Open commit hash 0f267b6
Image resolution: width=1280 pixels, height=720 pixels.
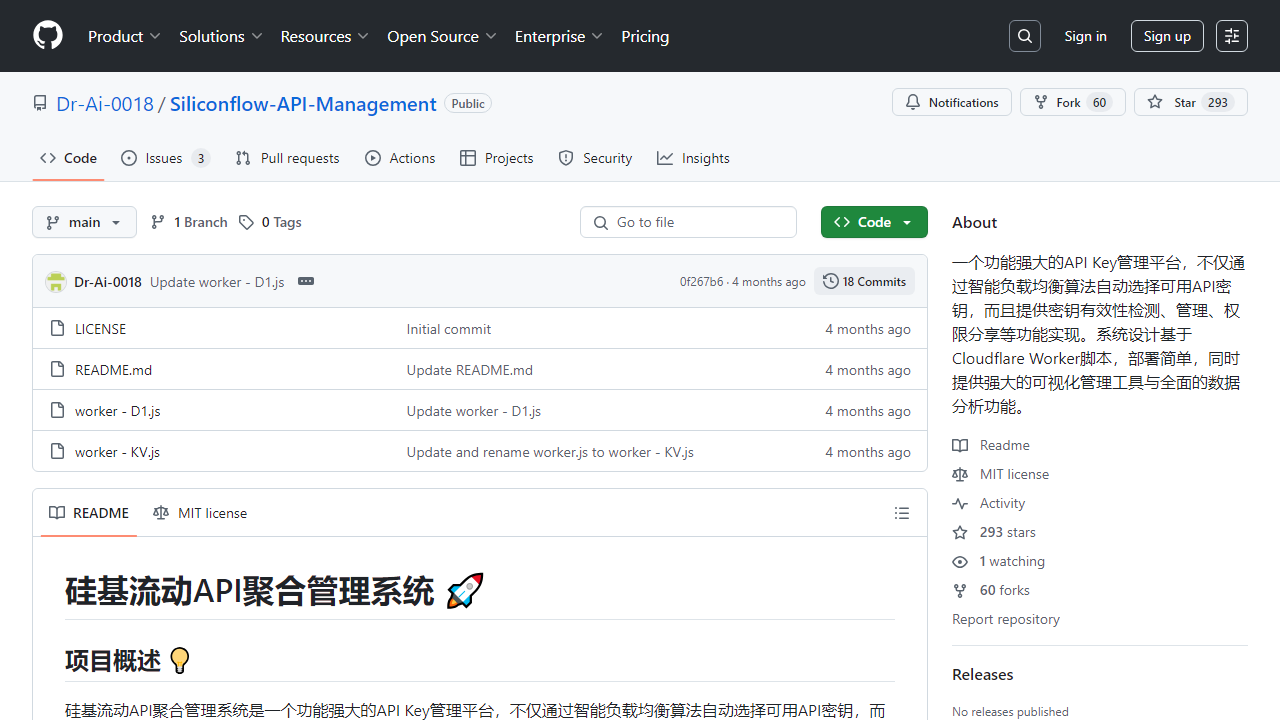point(701,282)
